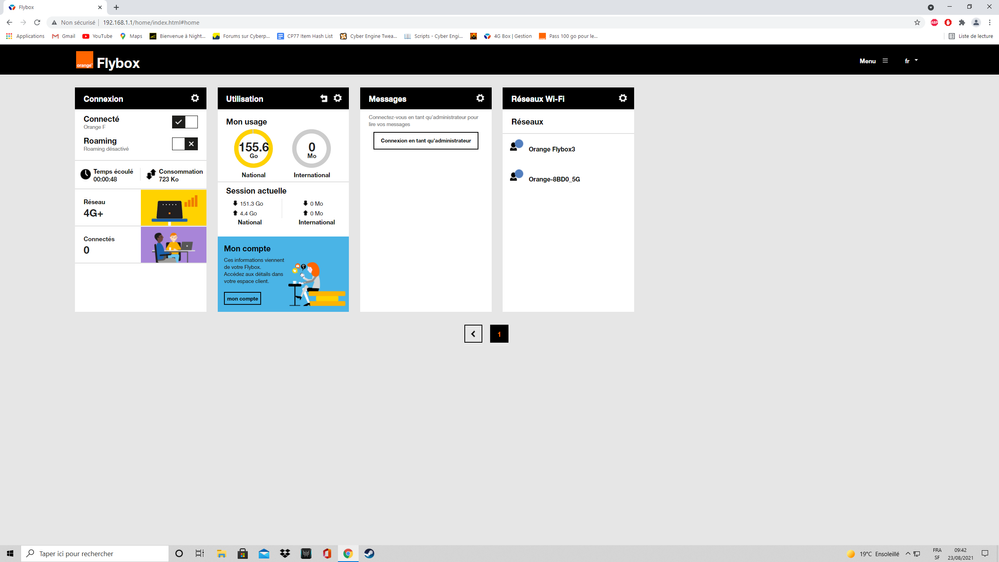Bookmark this page with star icon
The image size is (999, 562).
[x=917, y=22]
